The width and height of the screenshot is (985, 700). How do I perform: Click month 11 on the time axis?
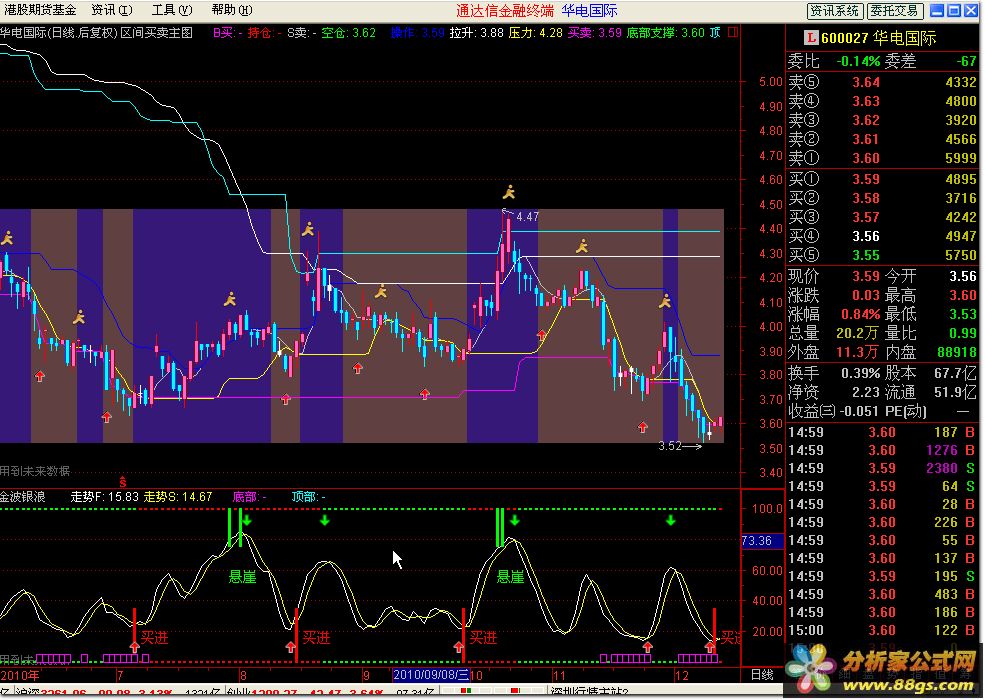click(x=559, y=675)
